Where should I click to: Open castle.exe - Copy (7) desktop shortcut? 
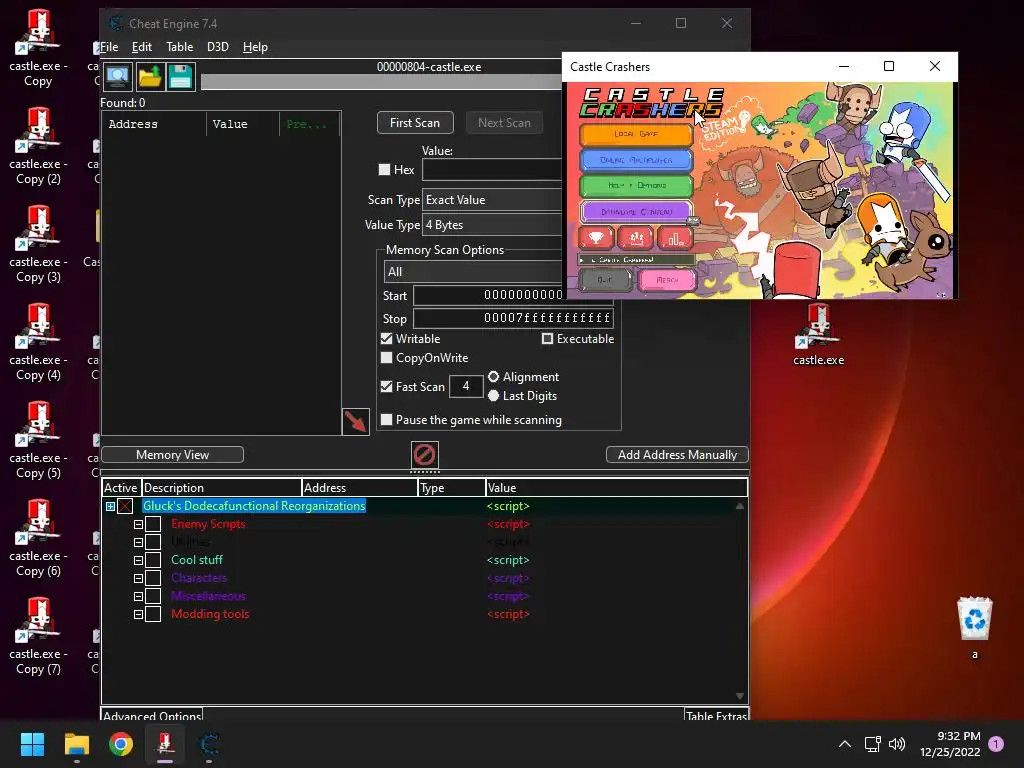38,637
